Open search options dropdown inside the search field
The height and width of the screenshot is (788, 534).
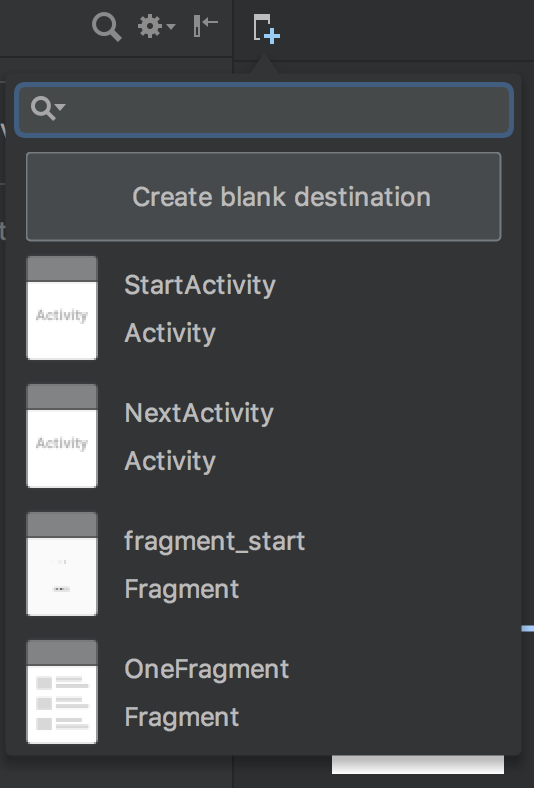[48, 108]
